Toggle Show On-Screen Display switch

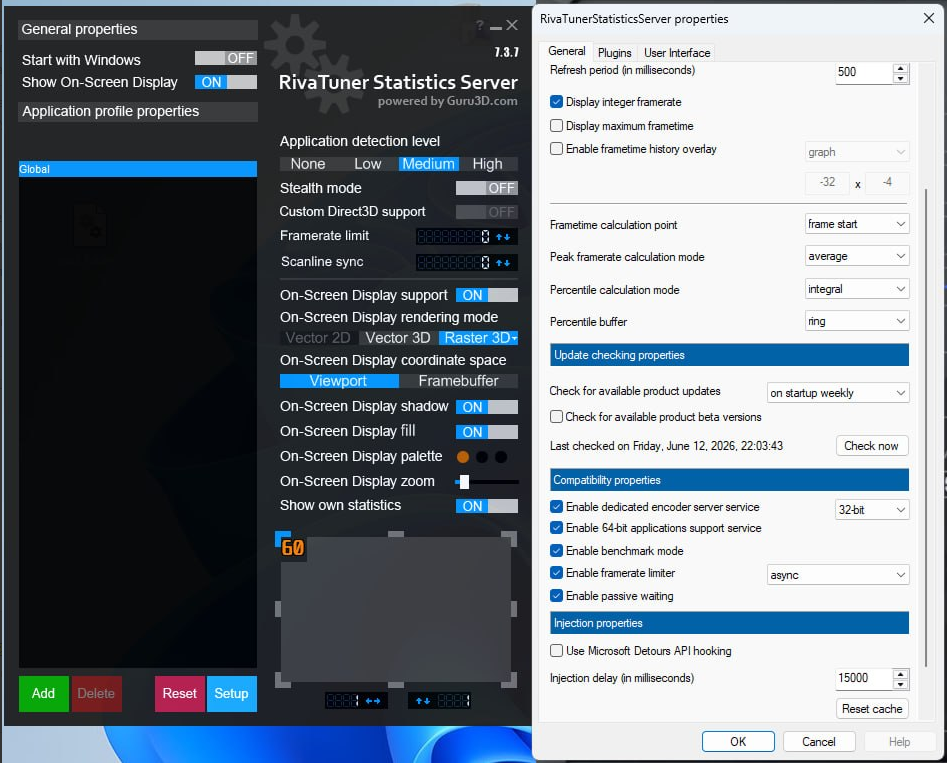pyautogui.click(x=226, y=82)
